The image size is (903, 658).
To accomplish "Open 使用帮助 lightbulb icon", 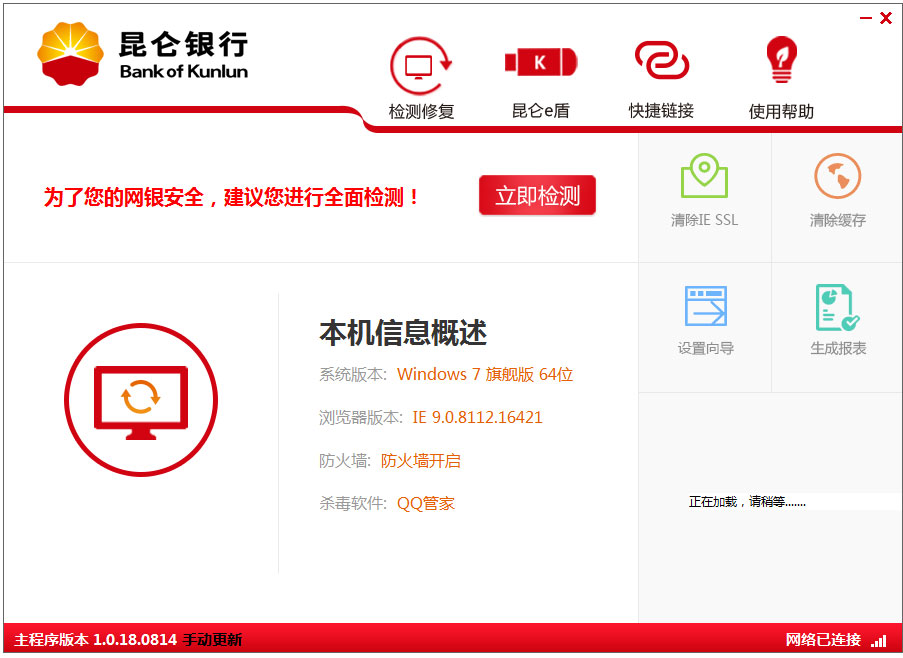I will pos(781,62).
